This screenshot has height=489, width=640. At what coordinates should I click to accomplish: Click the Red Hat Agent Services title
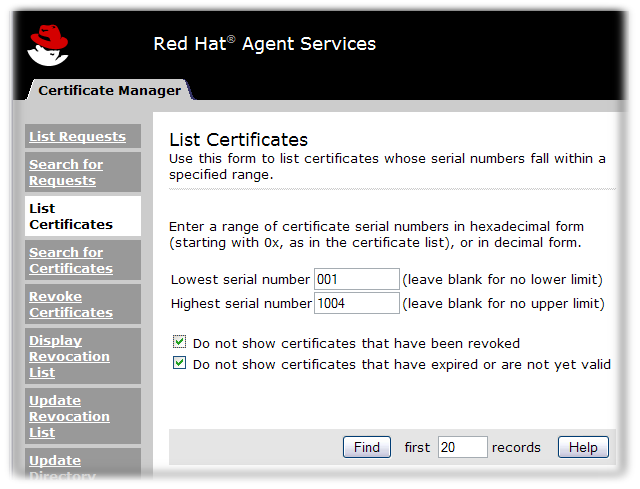tap(264, 44)
